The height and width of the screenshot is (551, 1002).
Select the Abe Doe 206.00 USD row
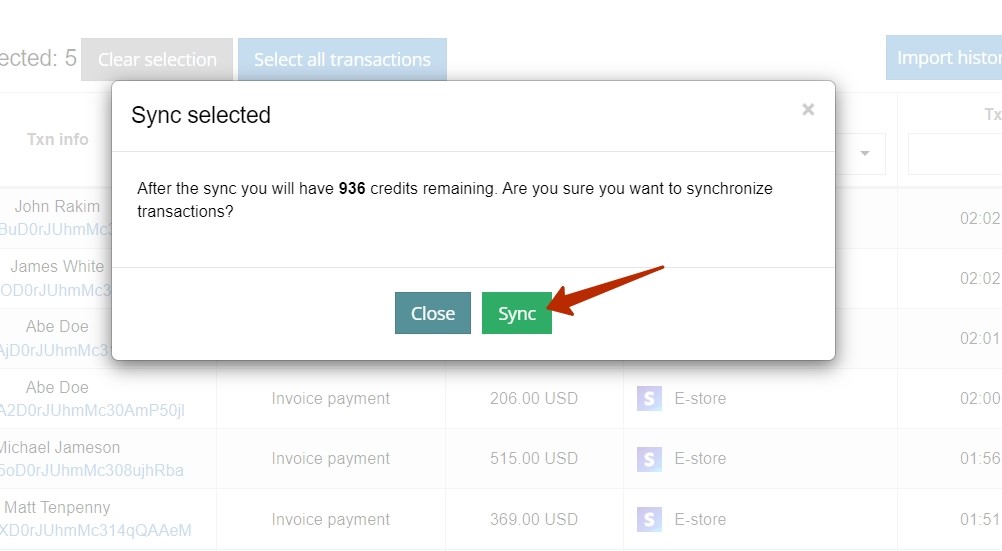click(501, 398)
